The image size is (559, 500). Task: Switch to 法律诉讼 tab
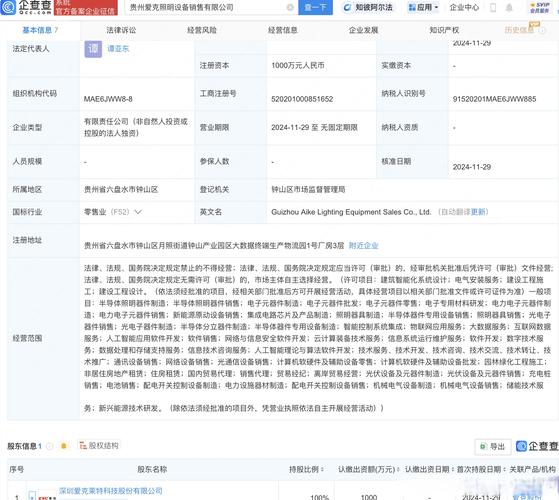121,30
